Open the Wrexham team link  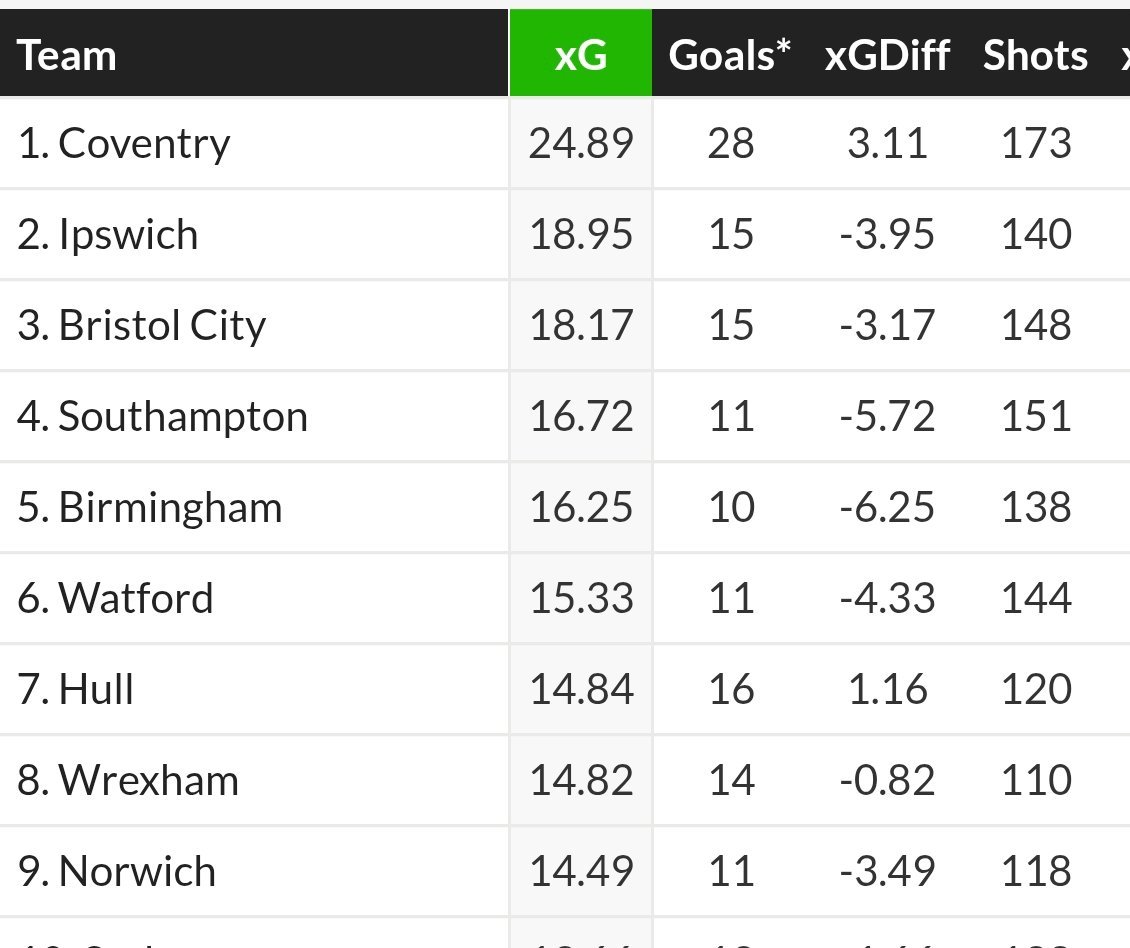(149, 781)
